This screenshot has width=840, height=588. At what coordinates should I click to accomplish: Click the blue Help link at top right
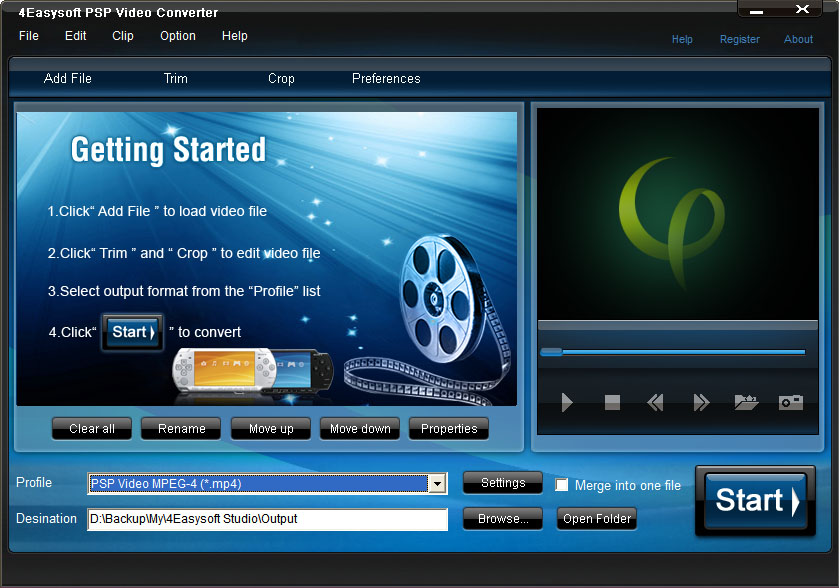[682, 39]
